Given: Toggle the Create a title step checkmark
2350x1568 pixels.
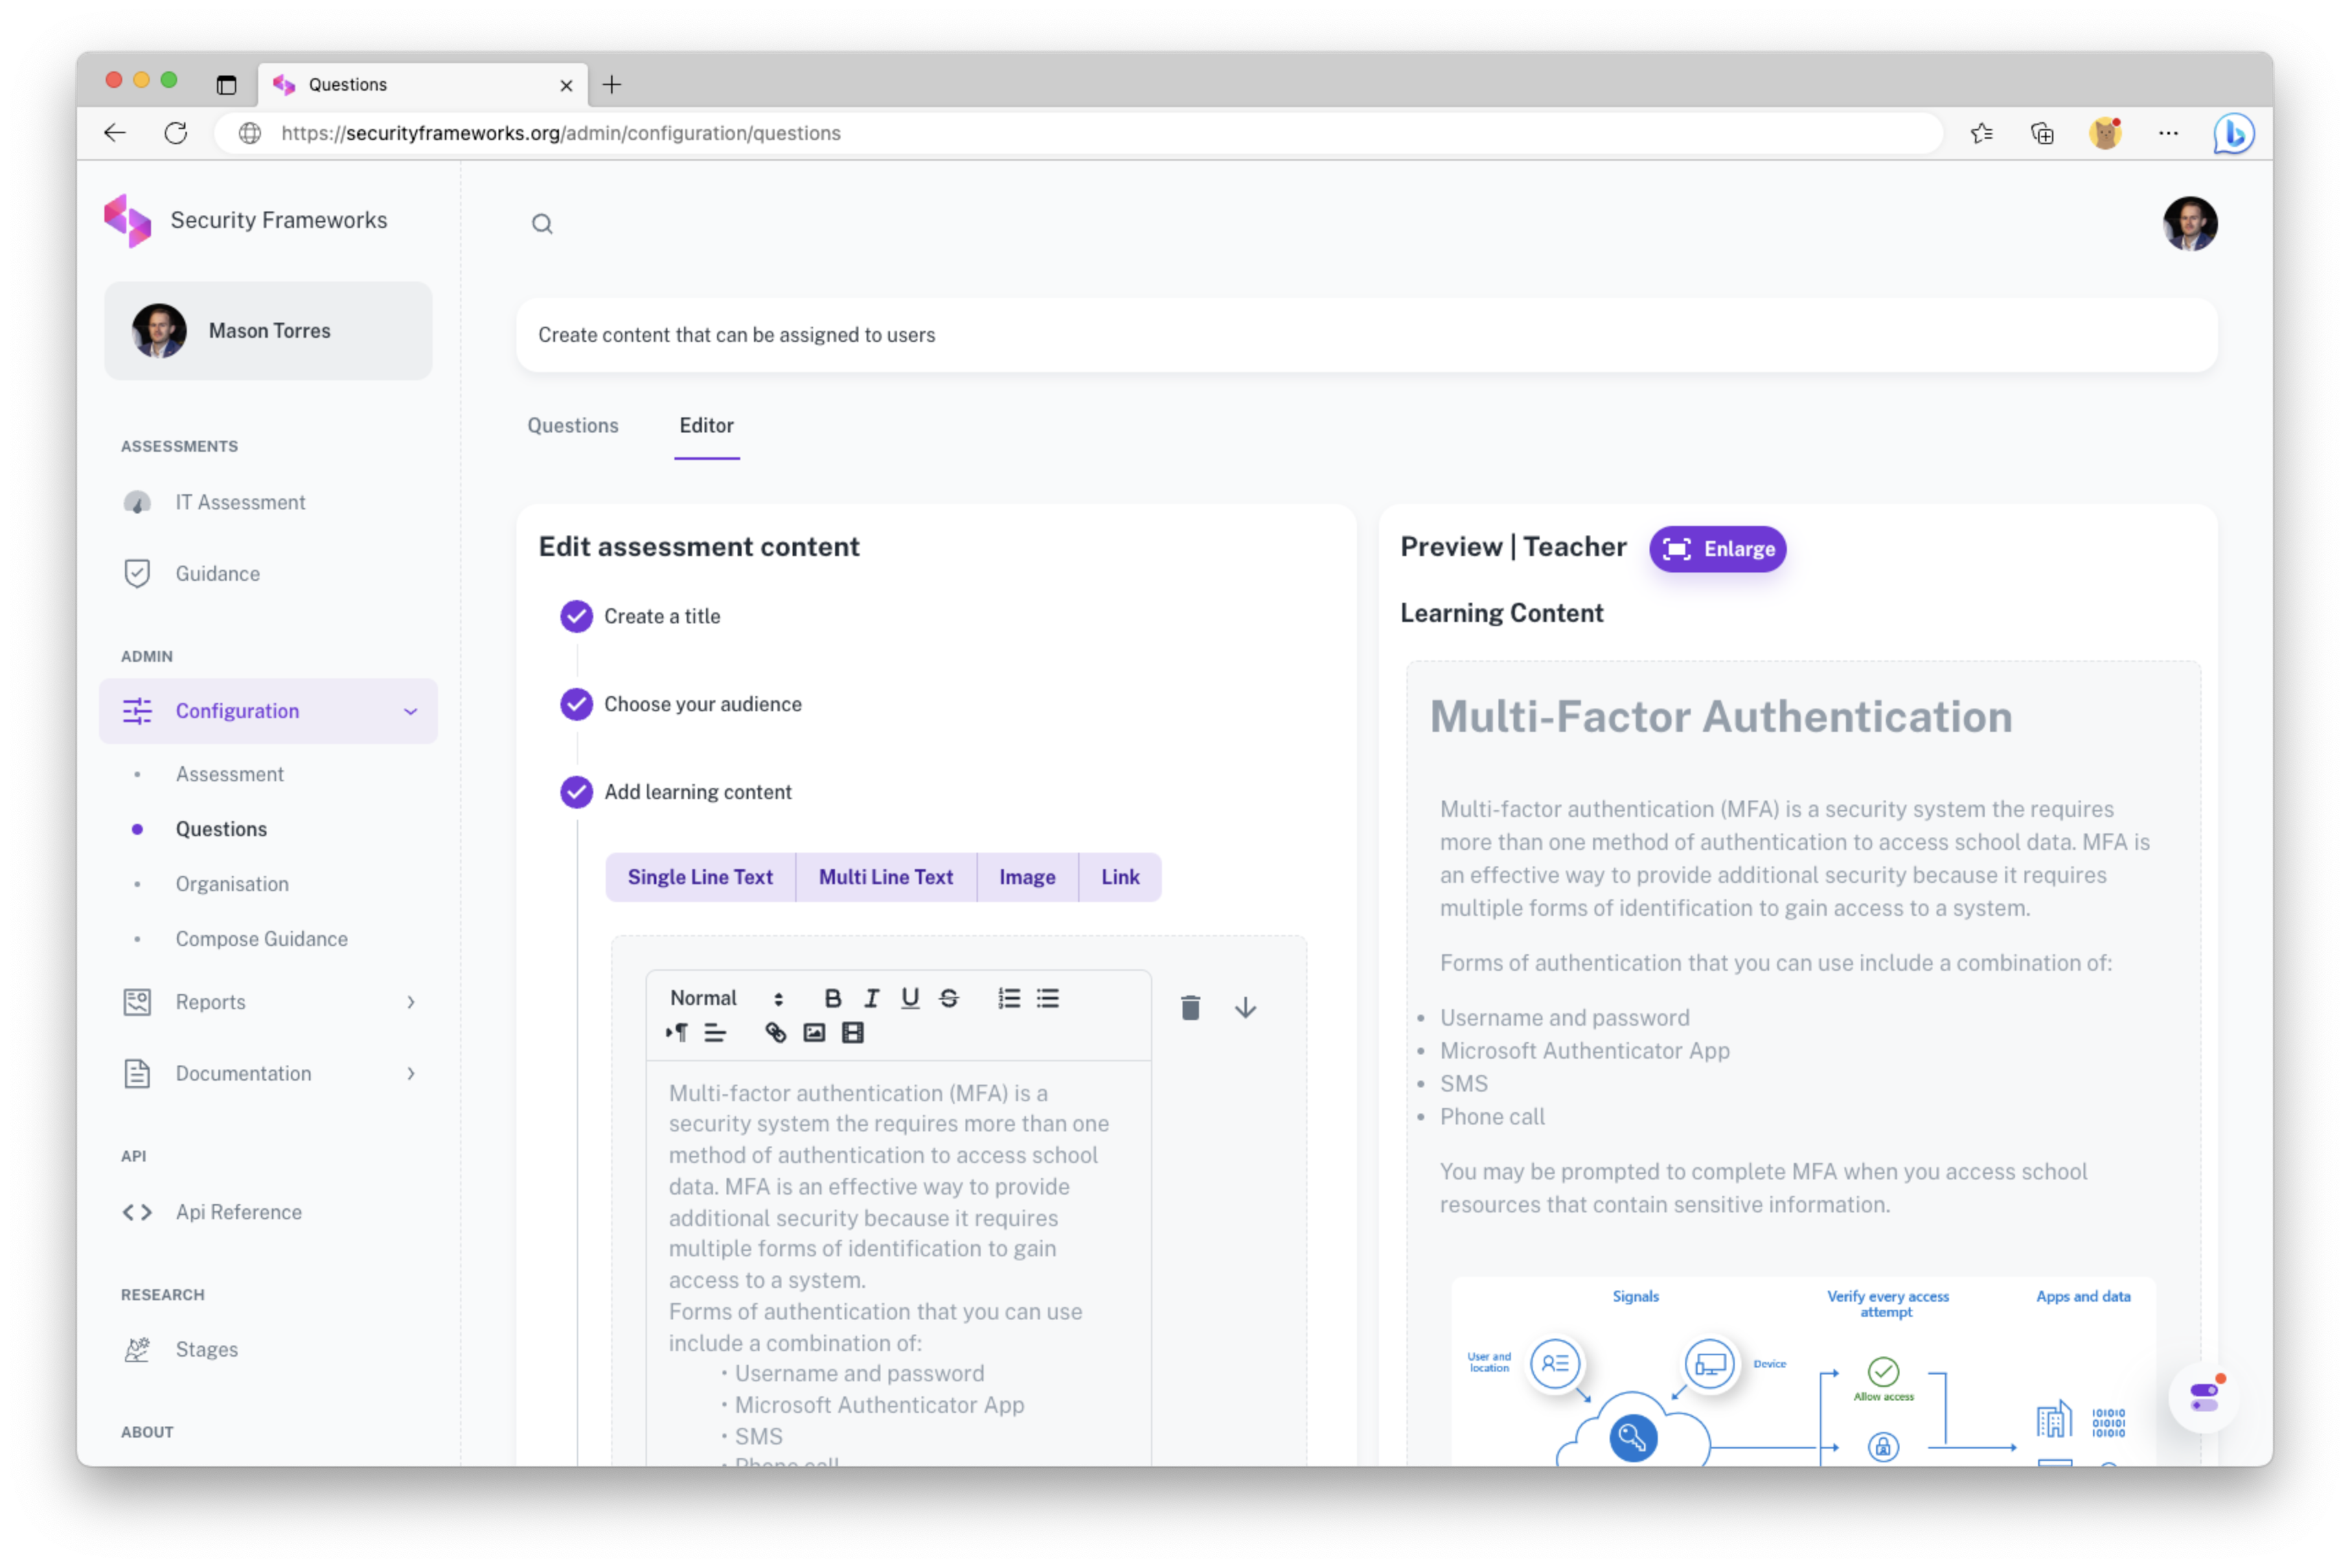Looking at the screenshot, I should click(576, 617).
